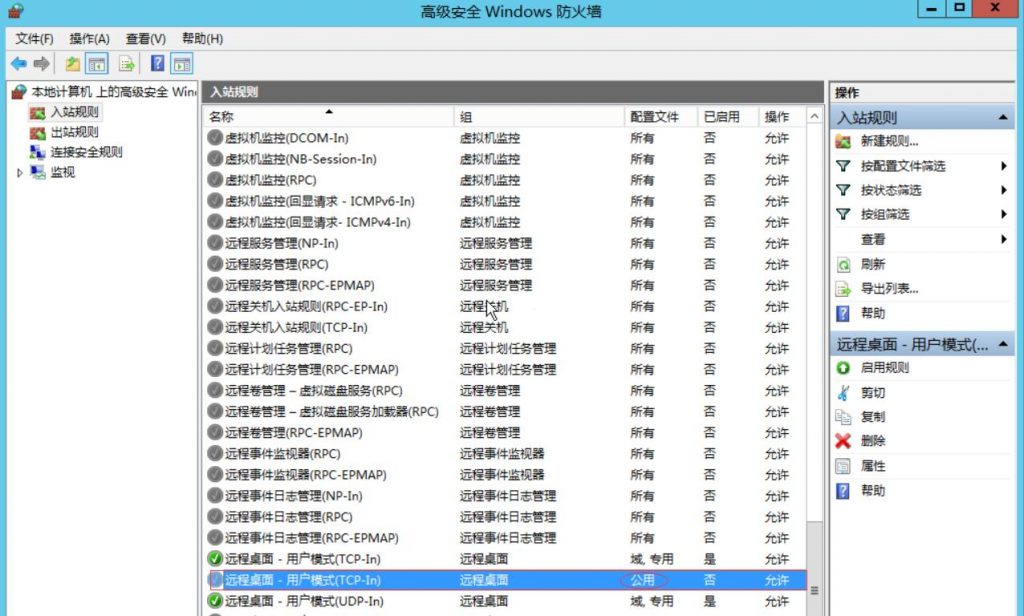Click the firewall icon beside 本地计算机 root node
Image resolution: width=1024 pixels, height=616 pixels.
point(19,92)
